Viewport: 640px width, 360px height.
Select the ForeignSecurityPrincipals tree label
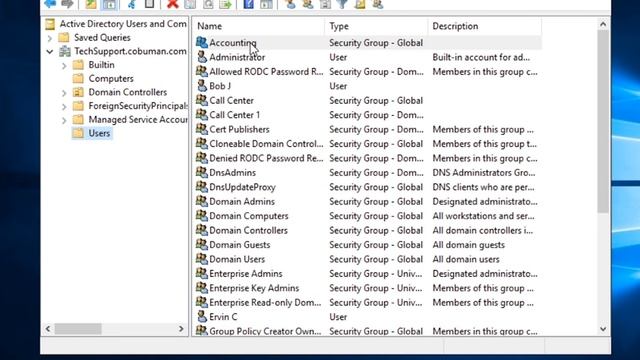point(138,106)
